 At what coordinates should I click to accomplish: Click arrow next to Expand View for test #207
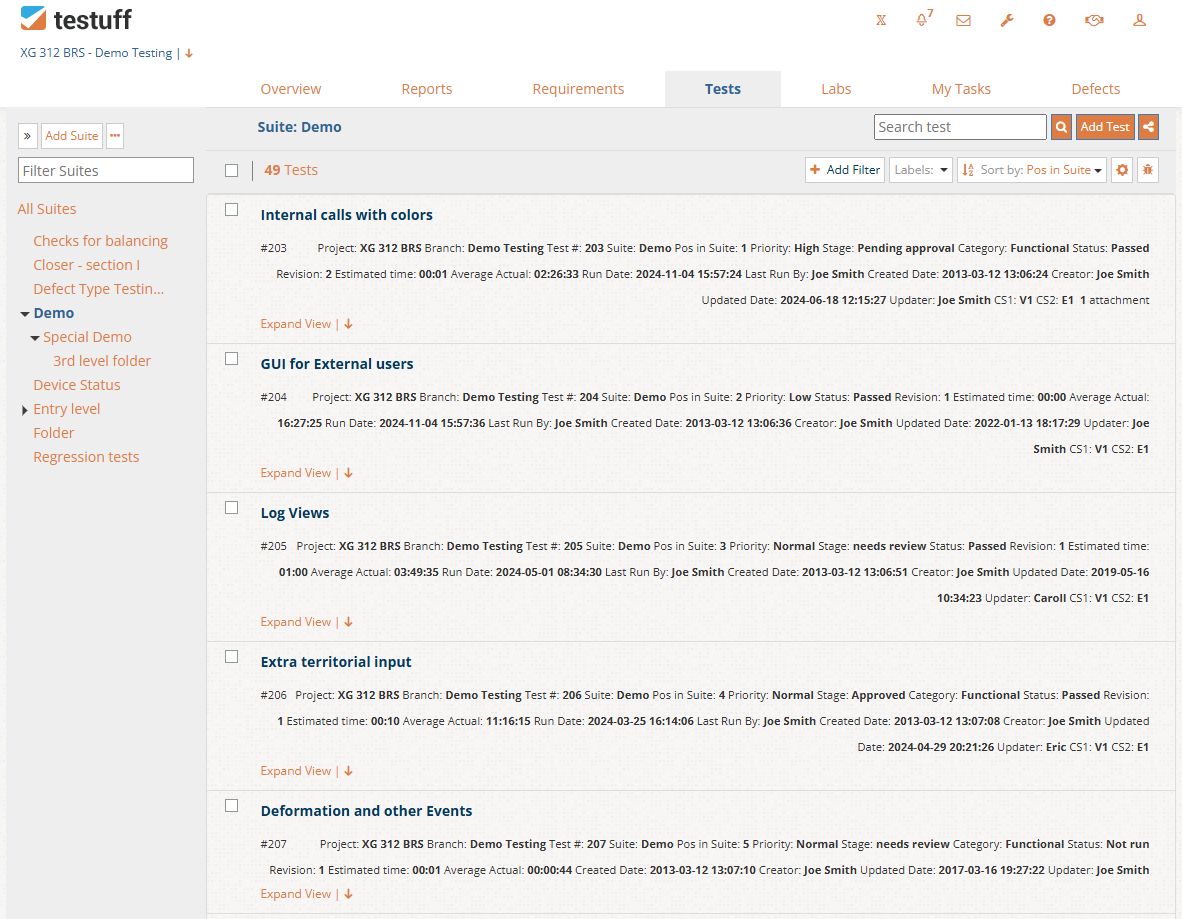click(x=348, y=894)
